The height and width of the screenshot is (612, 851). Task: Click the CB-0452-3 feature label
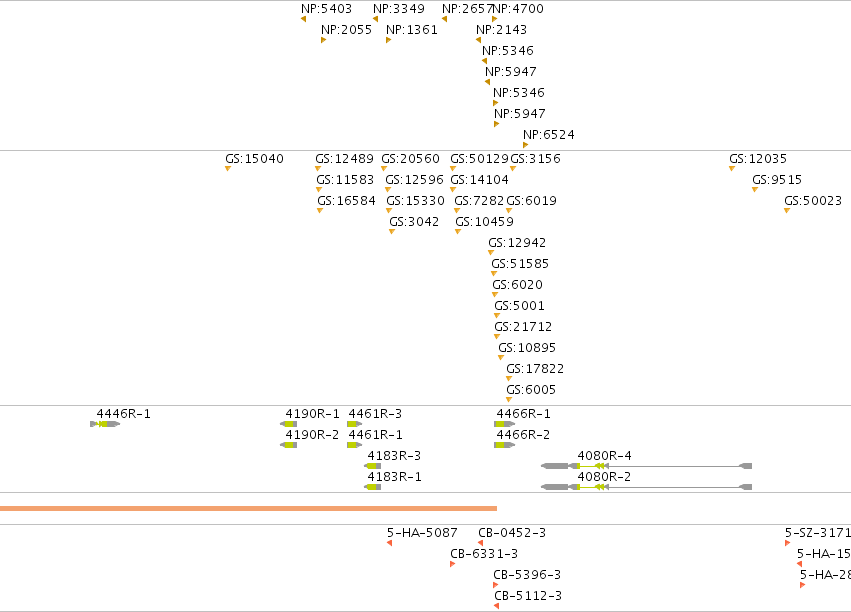coord(512,533)
